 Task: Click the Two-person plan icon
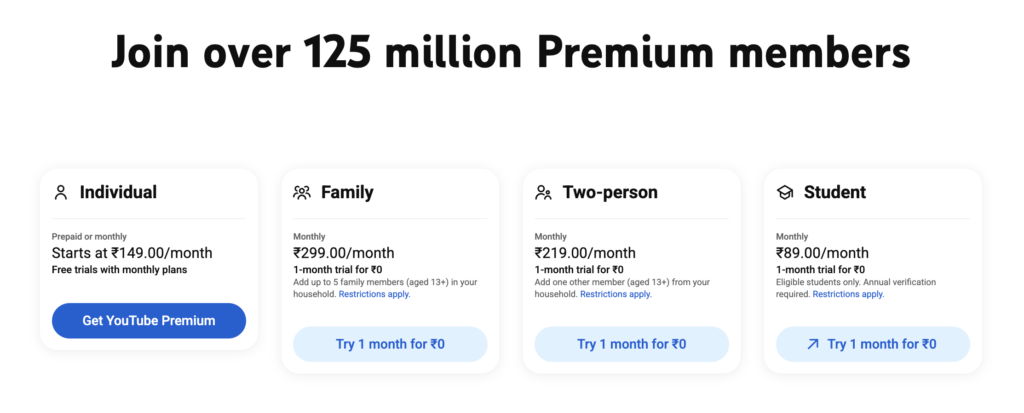click(544, 192)
